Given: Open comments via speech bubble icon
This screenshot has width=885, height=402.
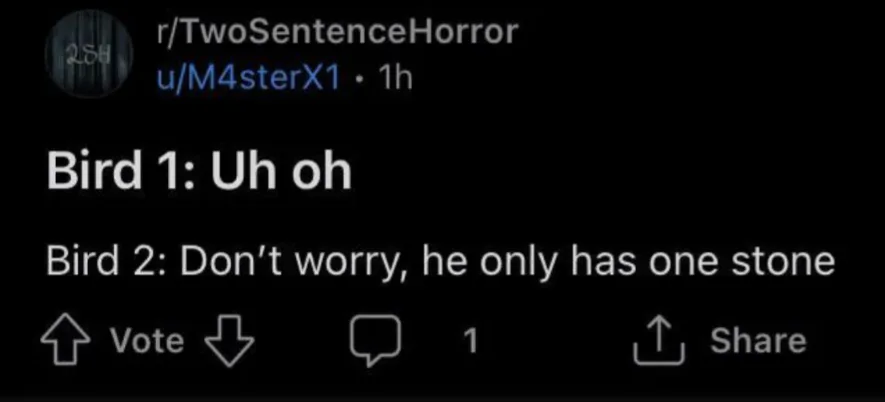Looking at the screenshot, I should (x=375, y=340).
